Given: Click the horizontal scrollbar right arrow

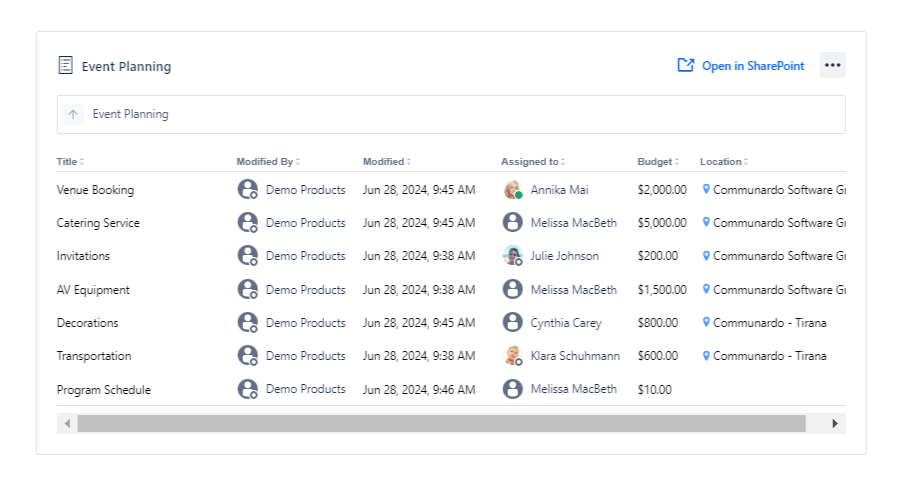Looking at the screenshot, I should [x=835, y=424].
